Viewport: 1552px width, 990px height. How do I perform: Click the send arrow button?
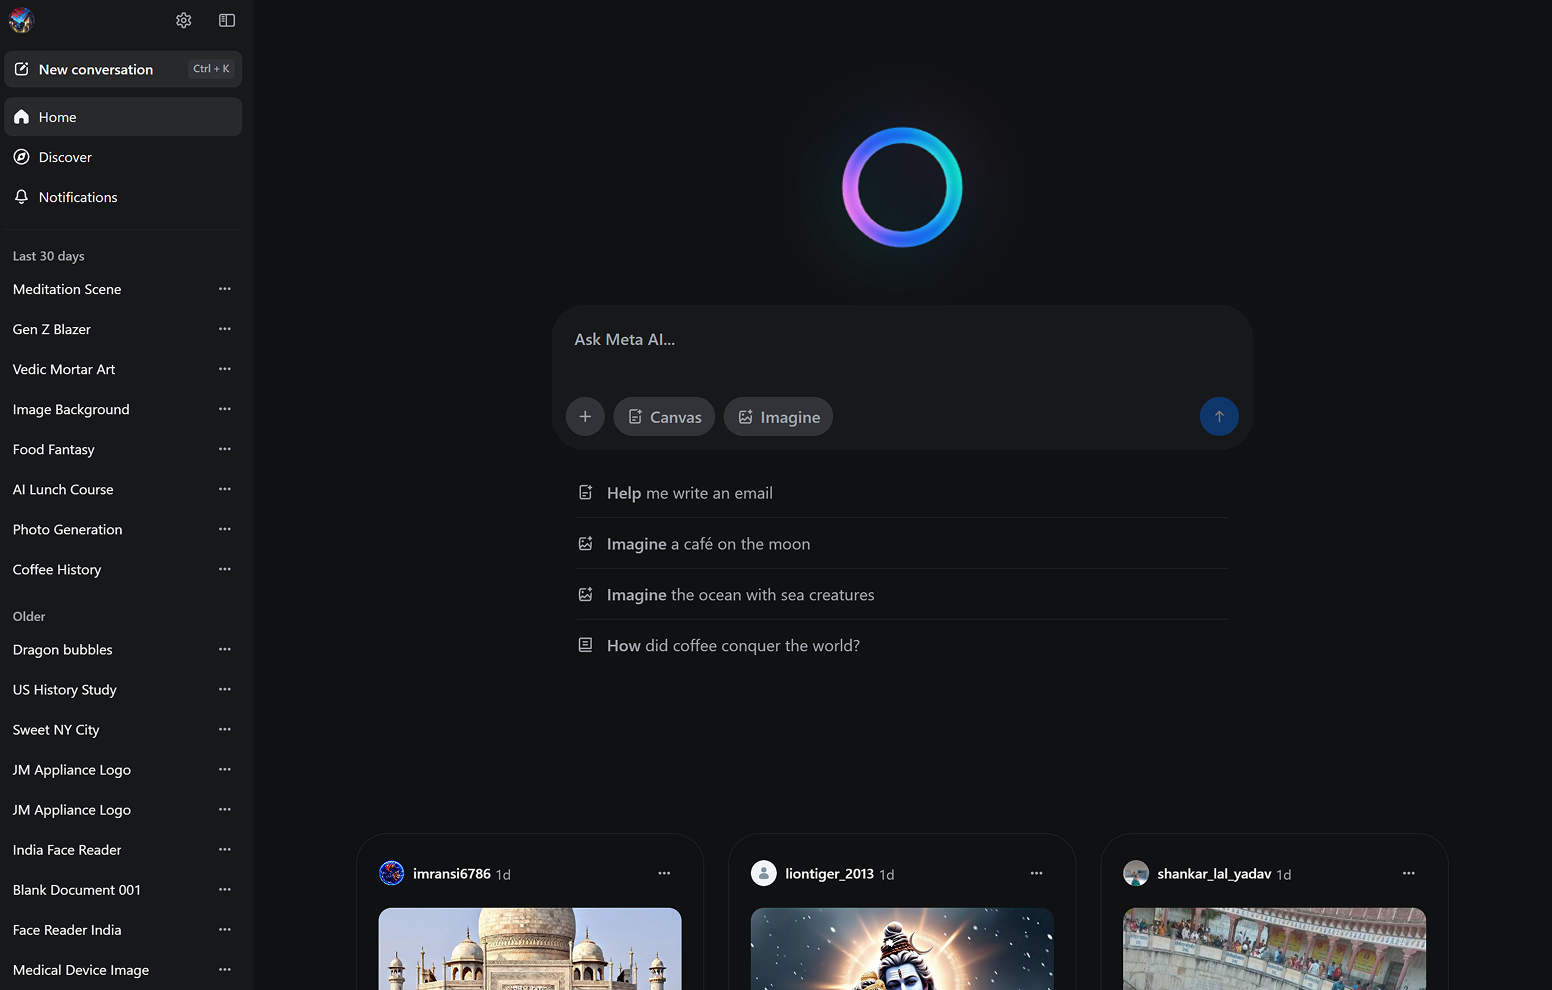(x=1219, y=417)
